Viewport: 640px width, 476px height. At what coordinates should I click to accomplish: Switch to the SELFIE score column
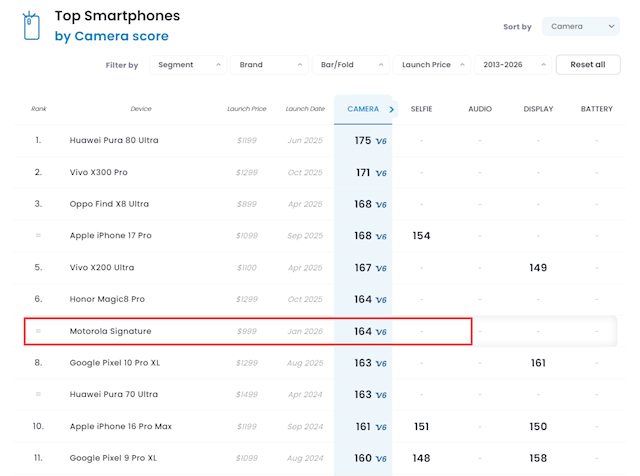click(x=421, y=108)
